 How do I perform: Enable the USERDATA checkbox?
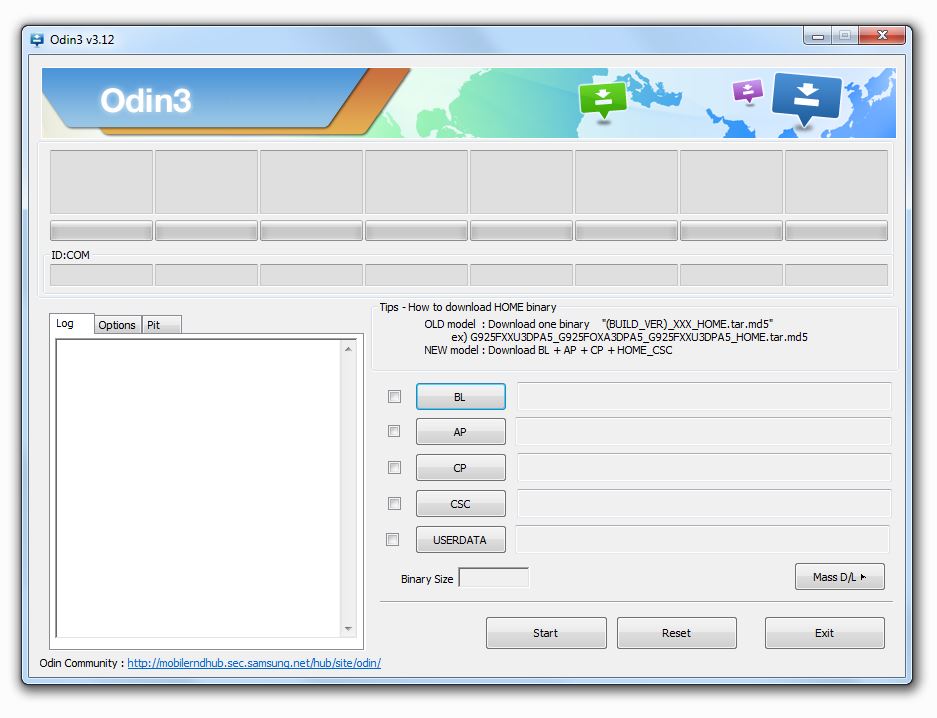(x=393, y=539)
